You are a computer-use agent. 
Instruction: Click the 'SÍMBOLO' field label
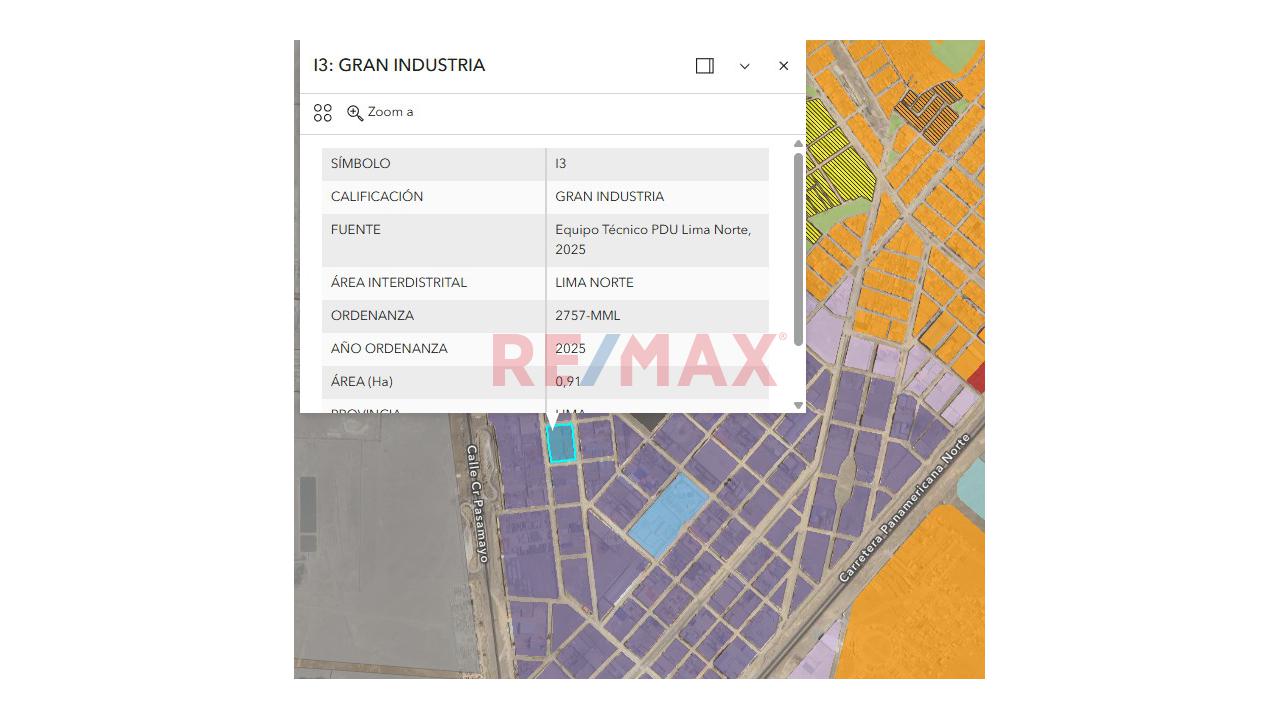361,164
